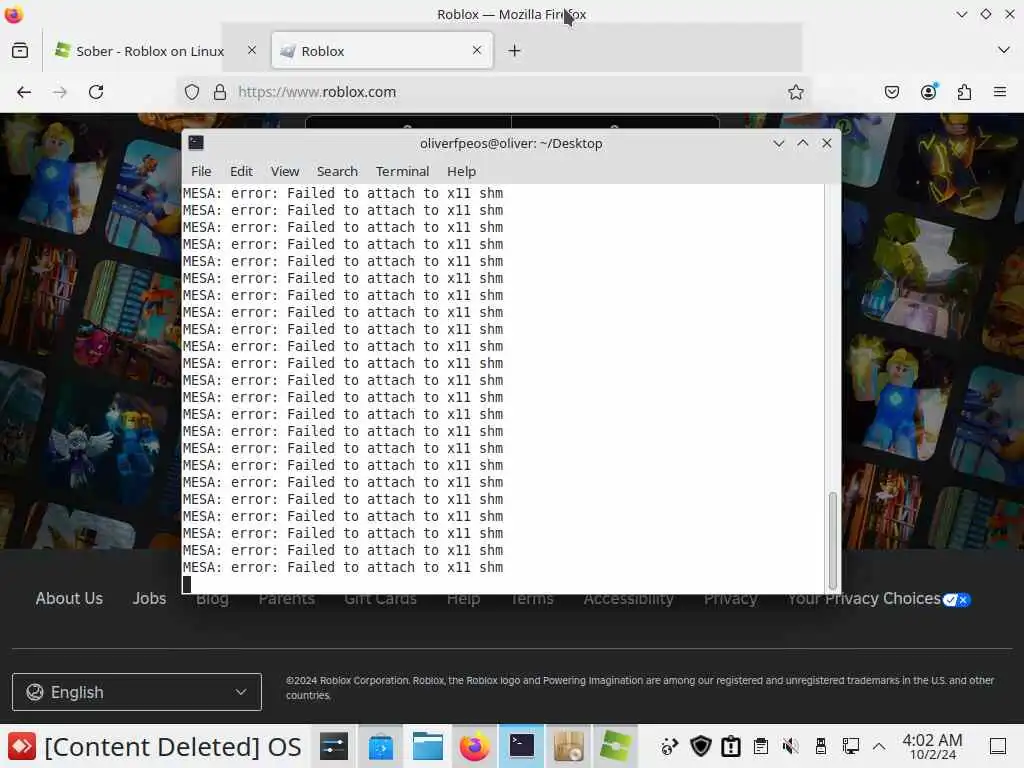Bookmark this page with the star
The width and height of the screenshot is (1024, 768).
coord(795,92)
